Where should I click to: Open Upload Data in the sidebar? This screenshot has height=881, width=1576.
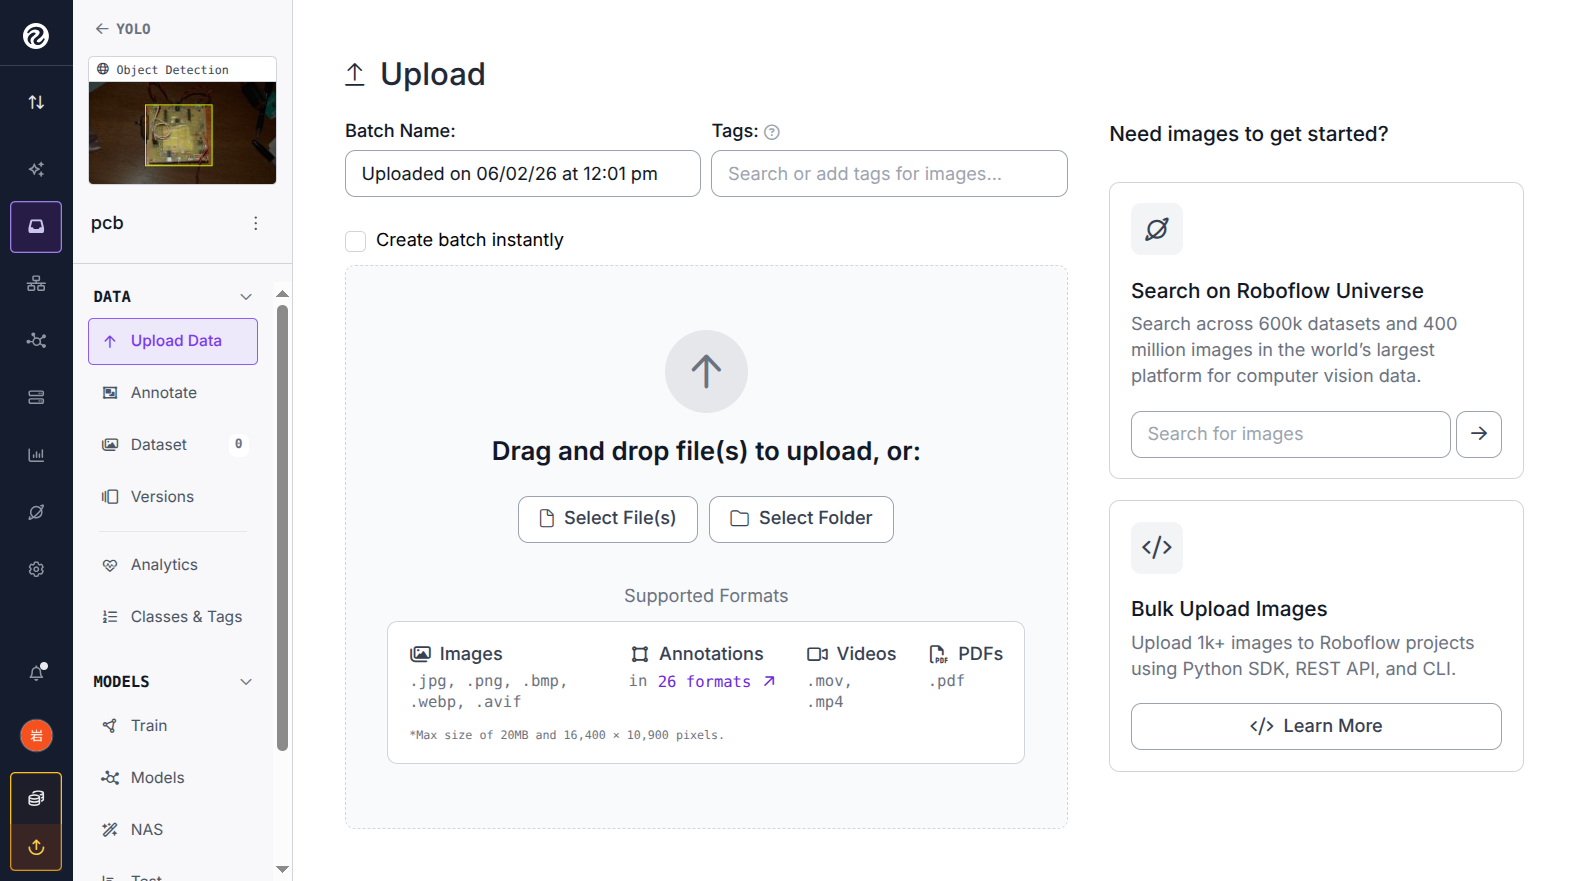[x=173, y=341]
